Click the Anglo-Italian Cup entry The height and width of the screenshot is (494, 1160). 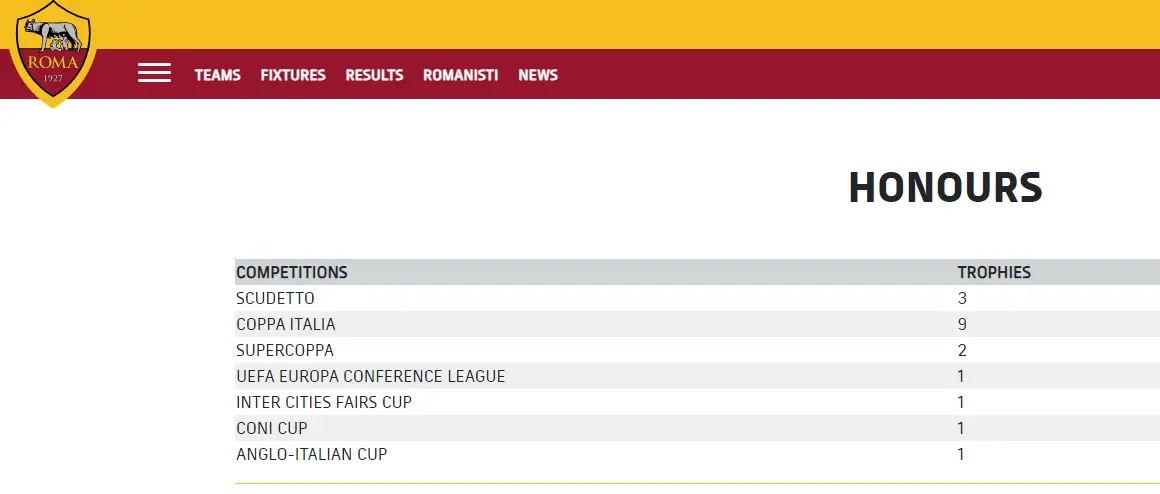point(311,454)
